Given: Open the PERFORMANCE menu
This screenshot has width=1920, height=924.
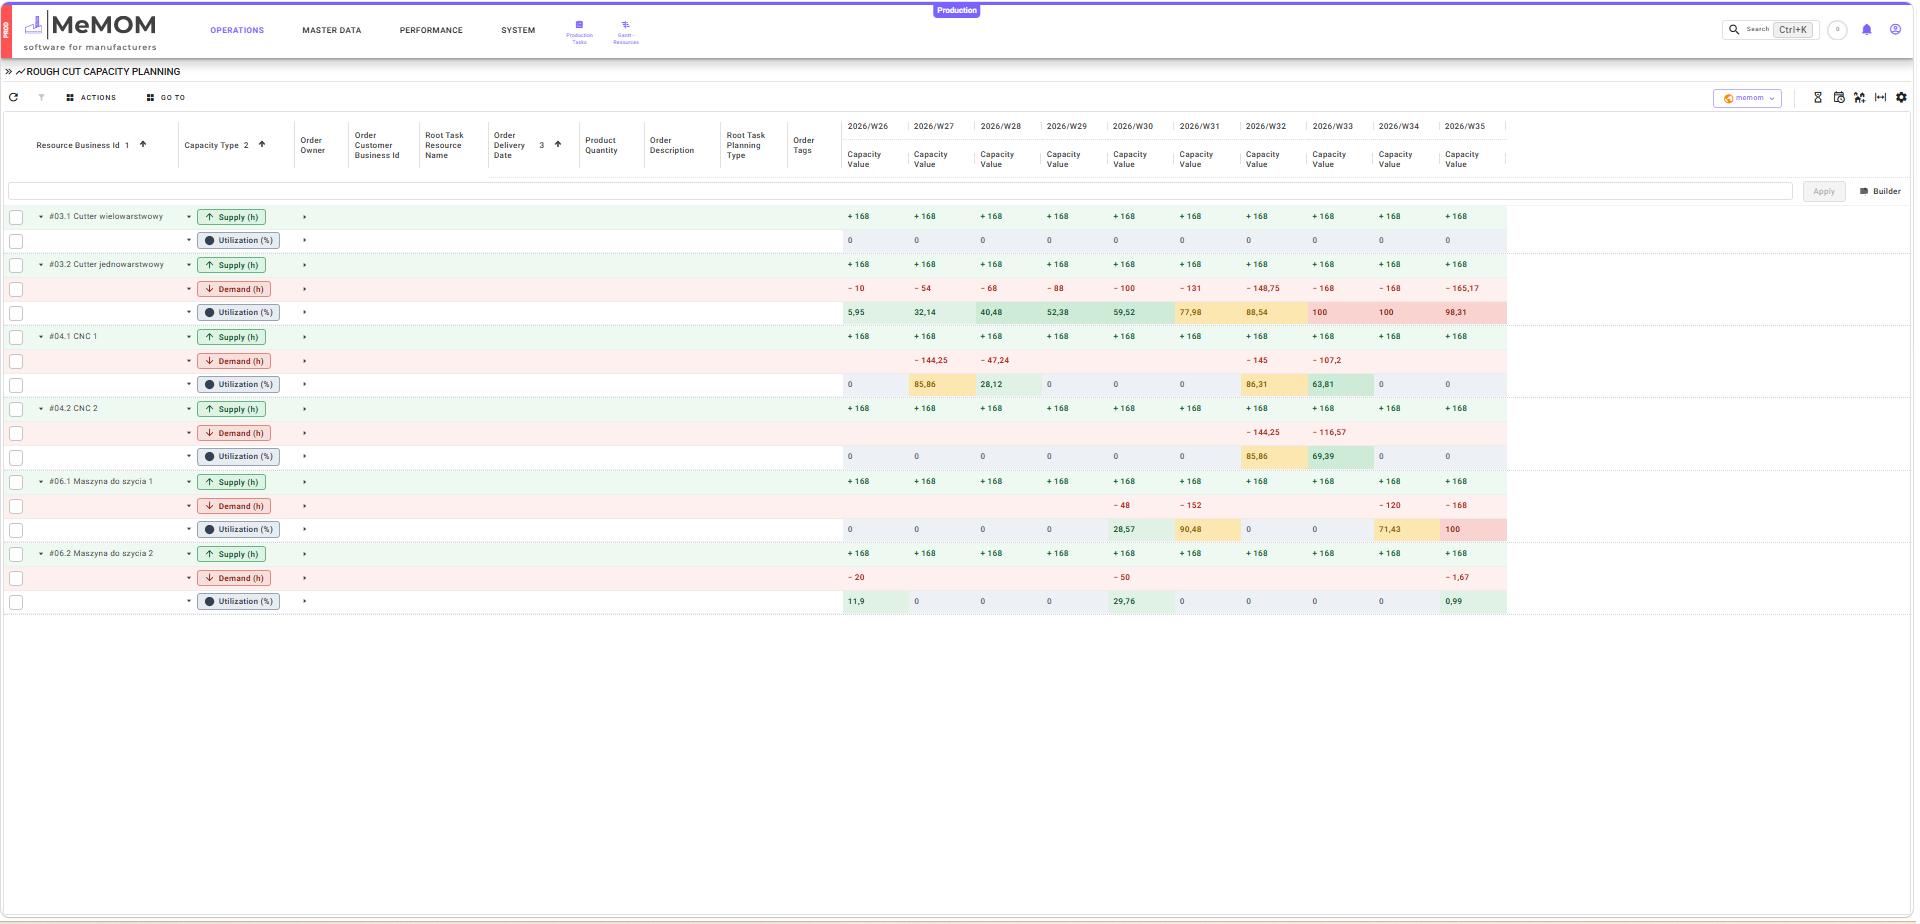Looking at the screenshot, I should (x=431, y=30).
